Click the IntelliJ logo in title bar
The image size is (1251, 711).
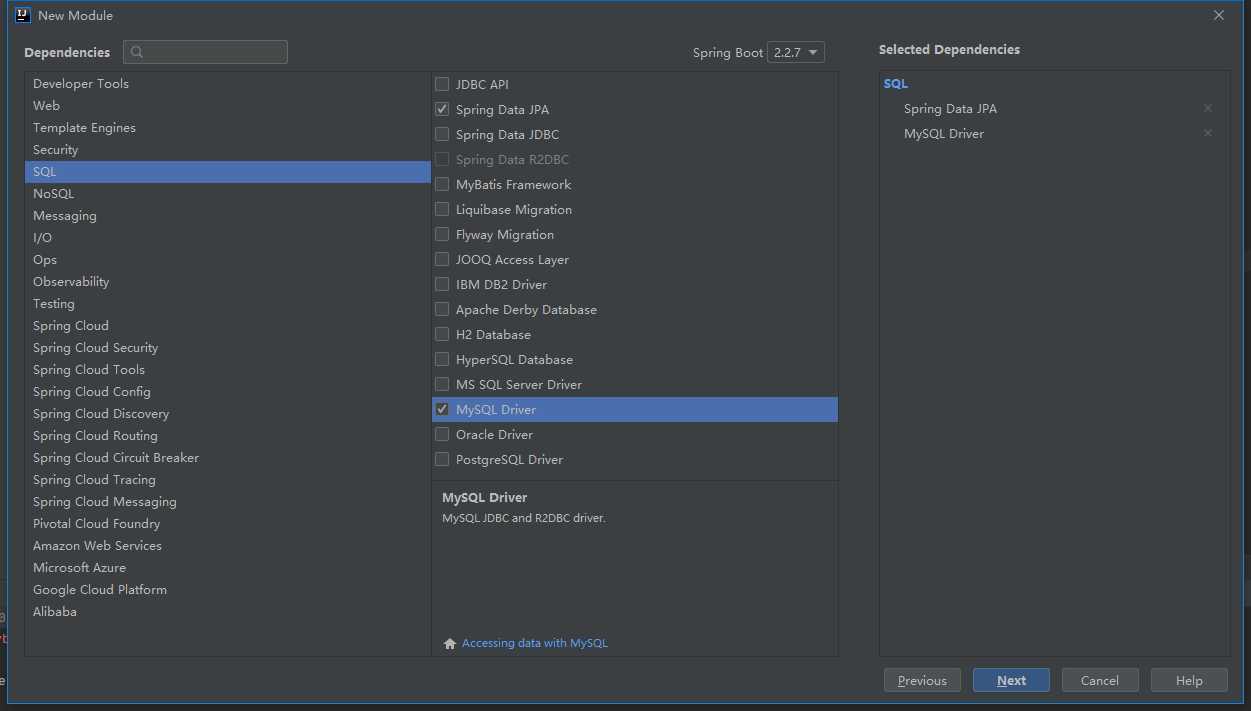[22, 15]
